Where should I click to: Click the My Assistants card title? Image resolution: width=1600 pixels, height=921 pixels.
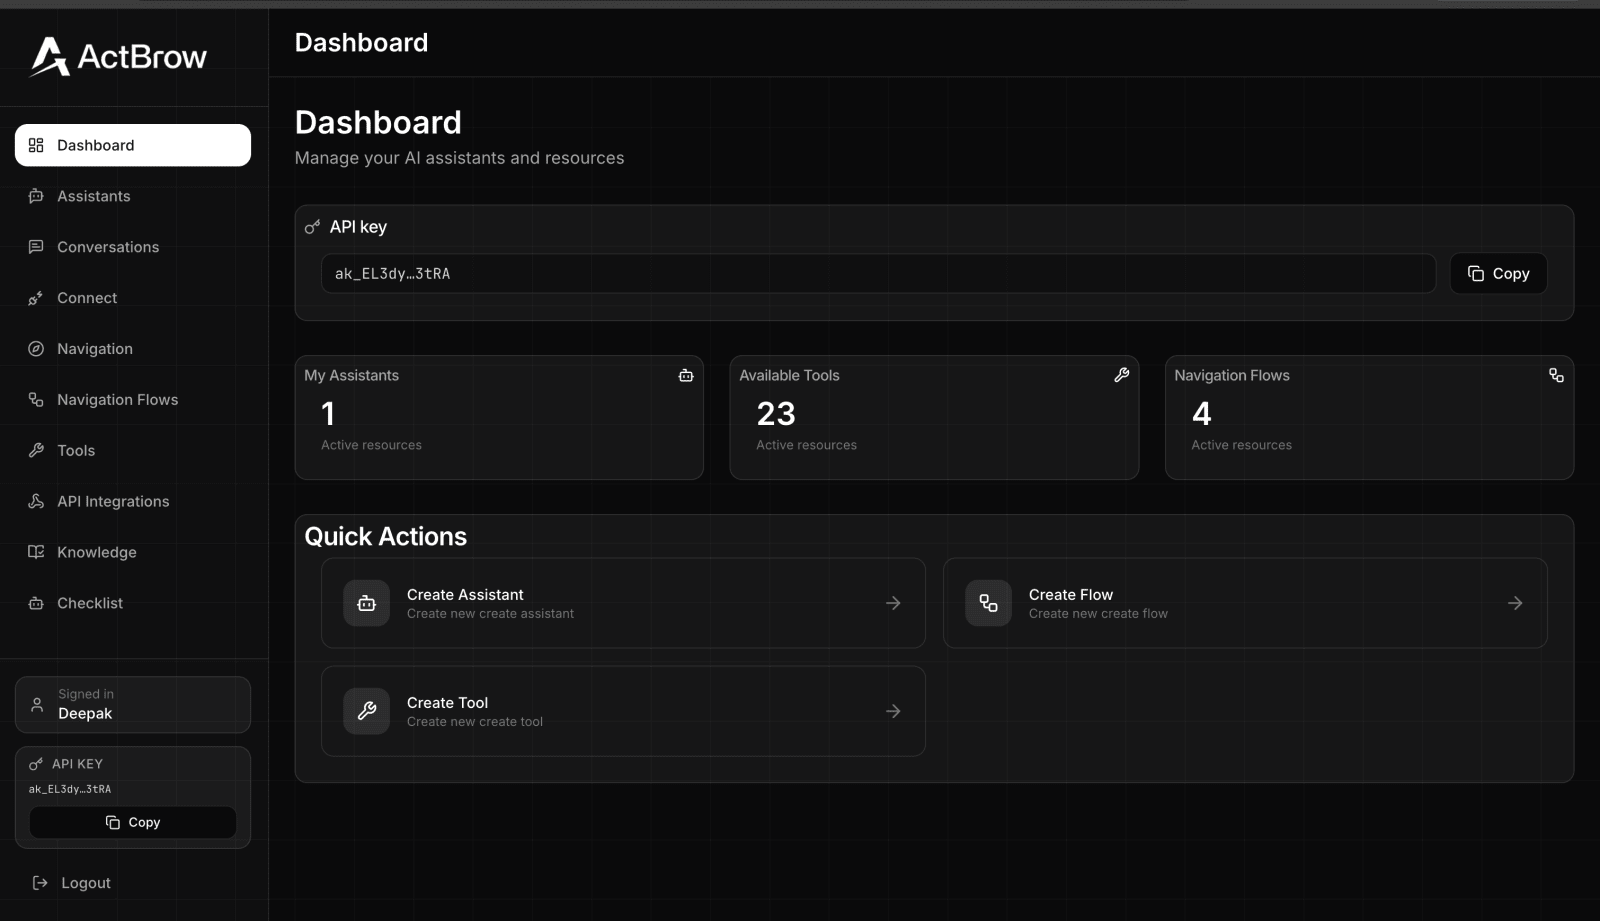point(352,375)
